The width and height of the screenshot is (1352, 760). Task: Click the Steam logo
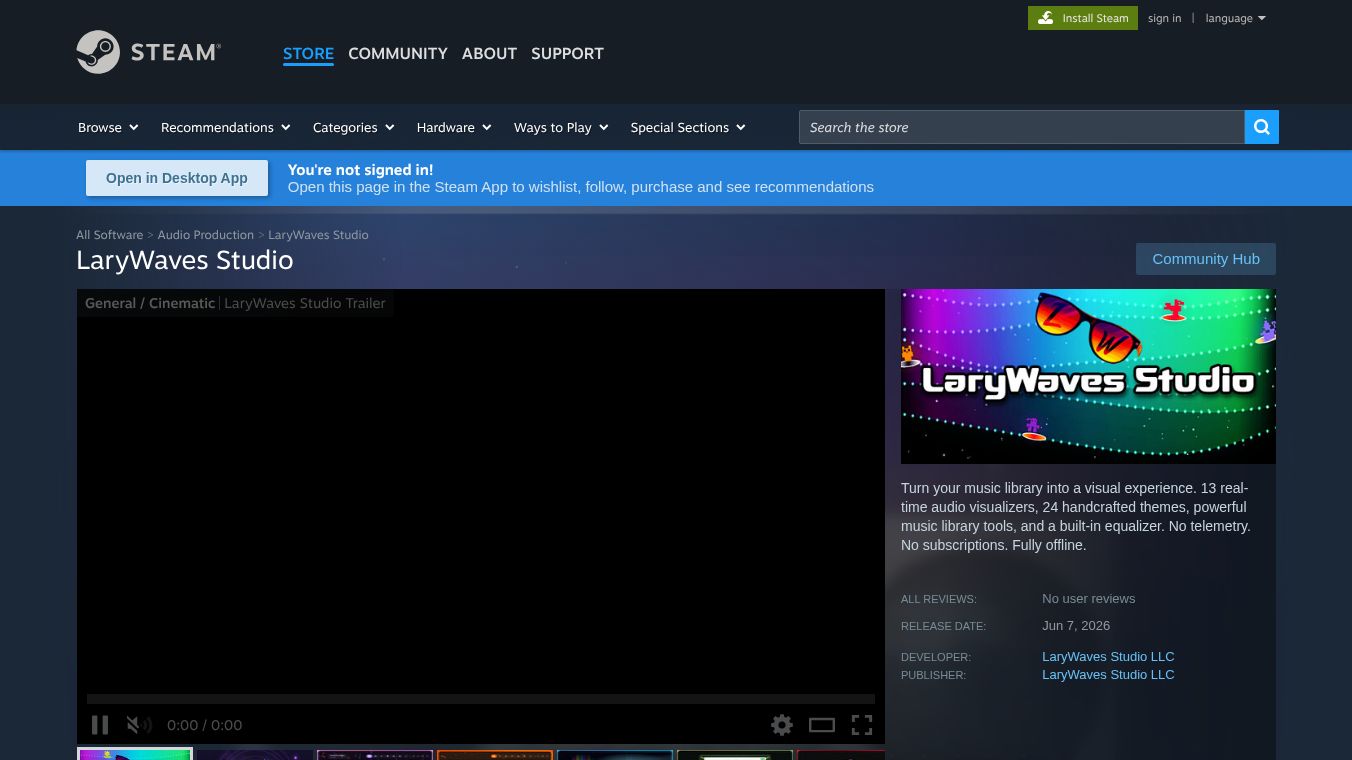(x=148, y=52)
